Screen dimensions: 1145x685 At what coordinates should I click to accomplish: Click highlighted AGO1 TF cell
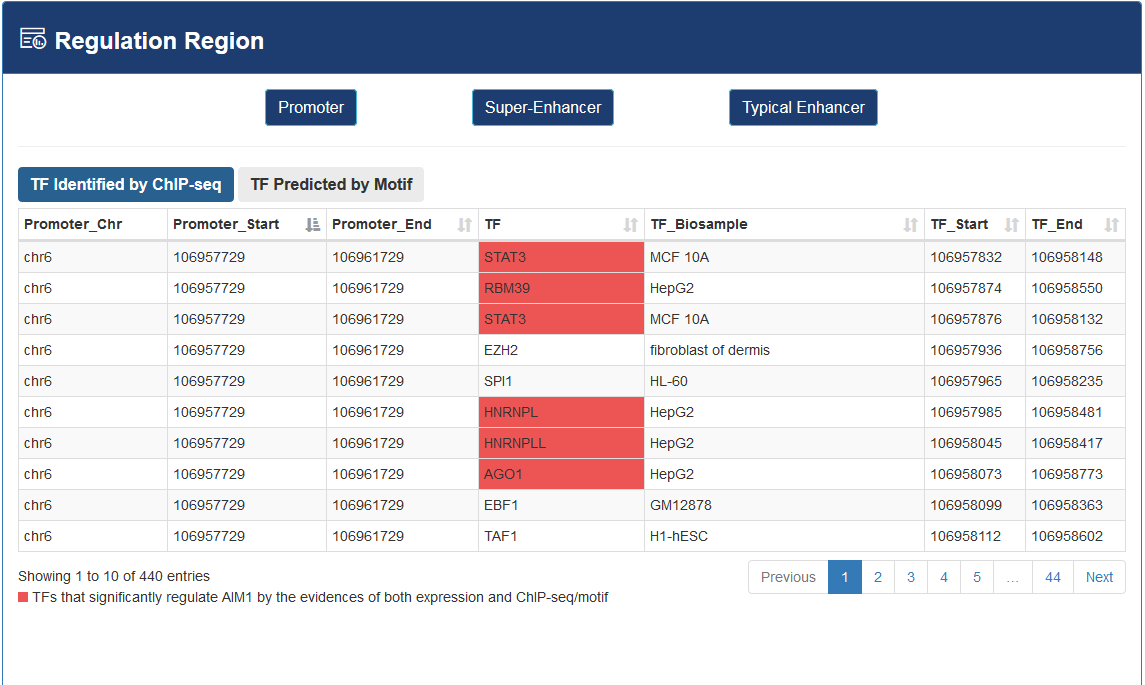(561, 474)
